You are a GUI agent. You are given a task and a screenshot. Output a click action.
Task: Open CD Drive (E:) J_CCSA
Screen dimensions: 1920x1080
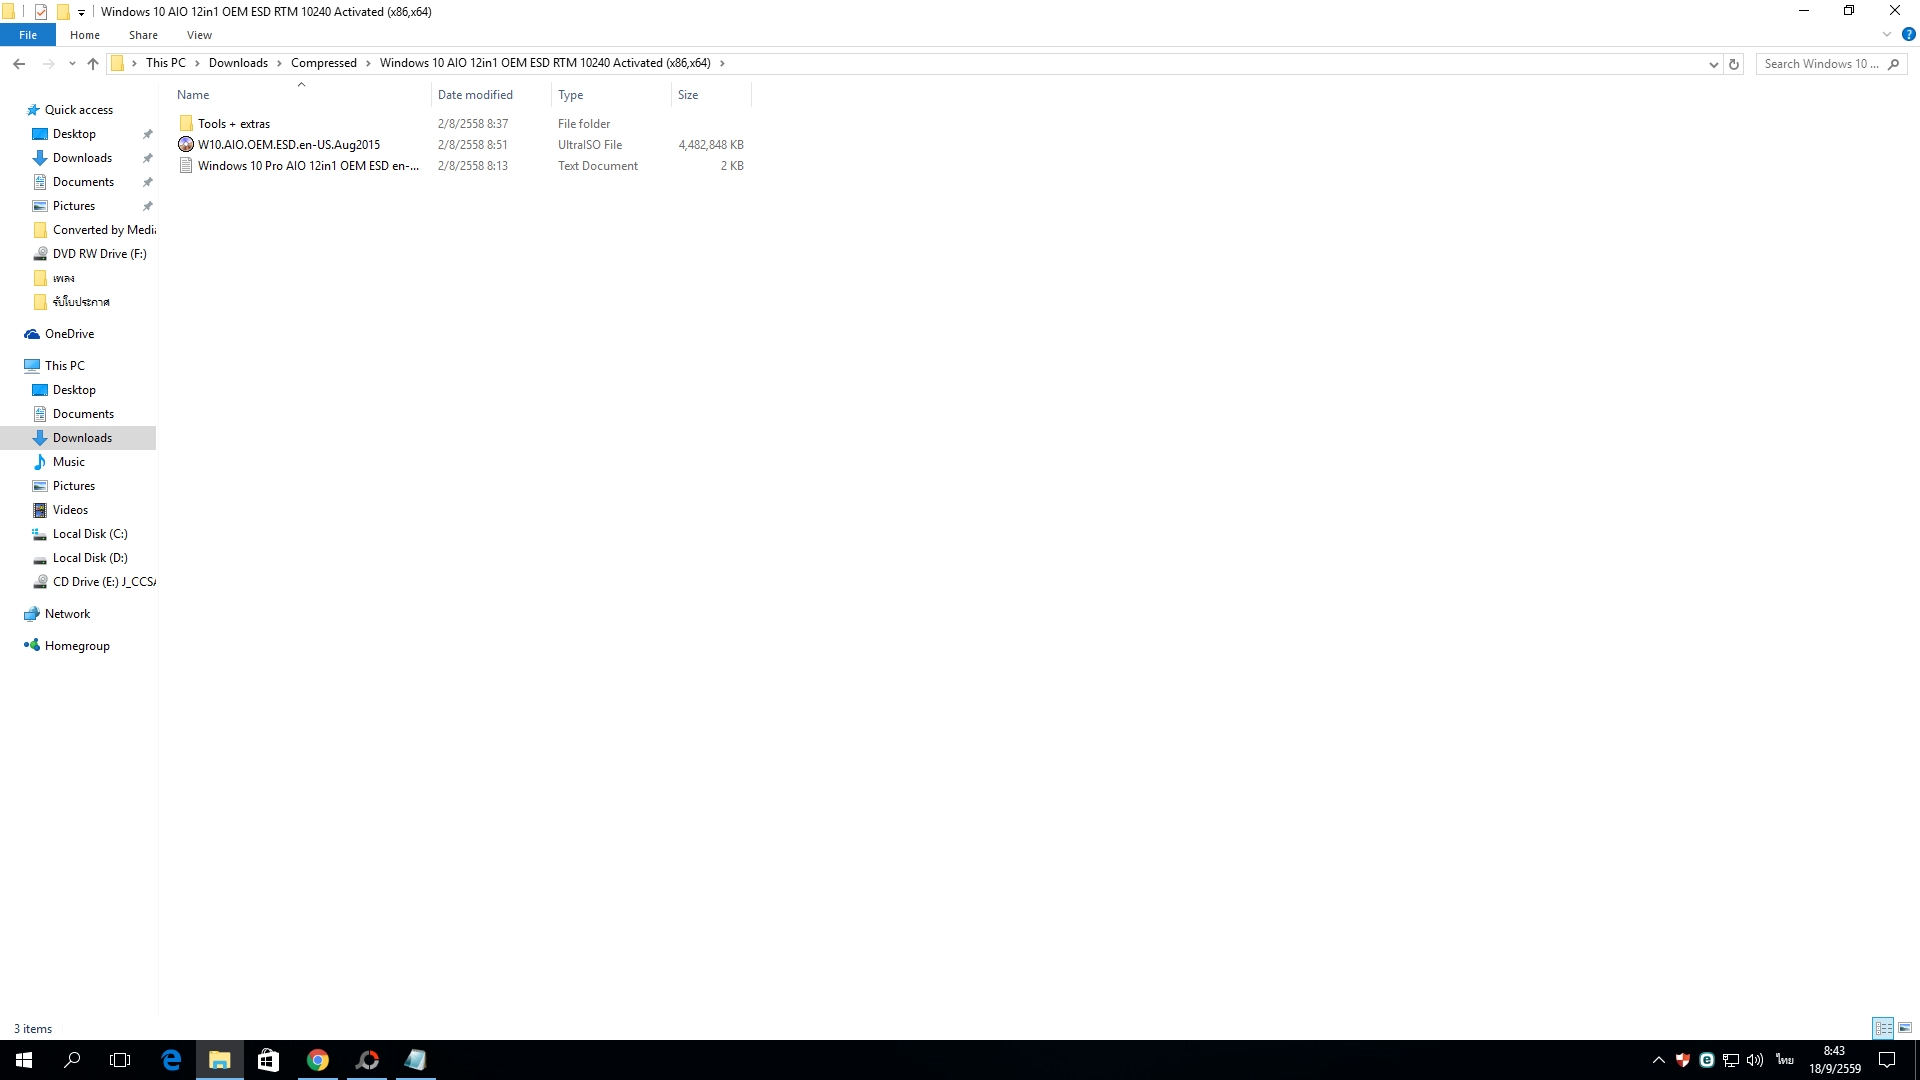point(104,582)
